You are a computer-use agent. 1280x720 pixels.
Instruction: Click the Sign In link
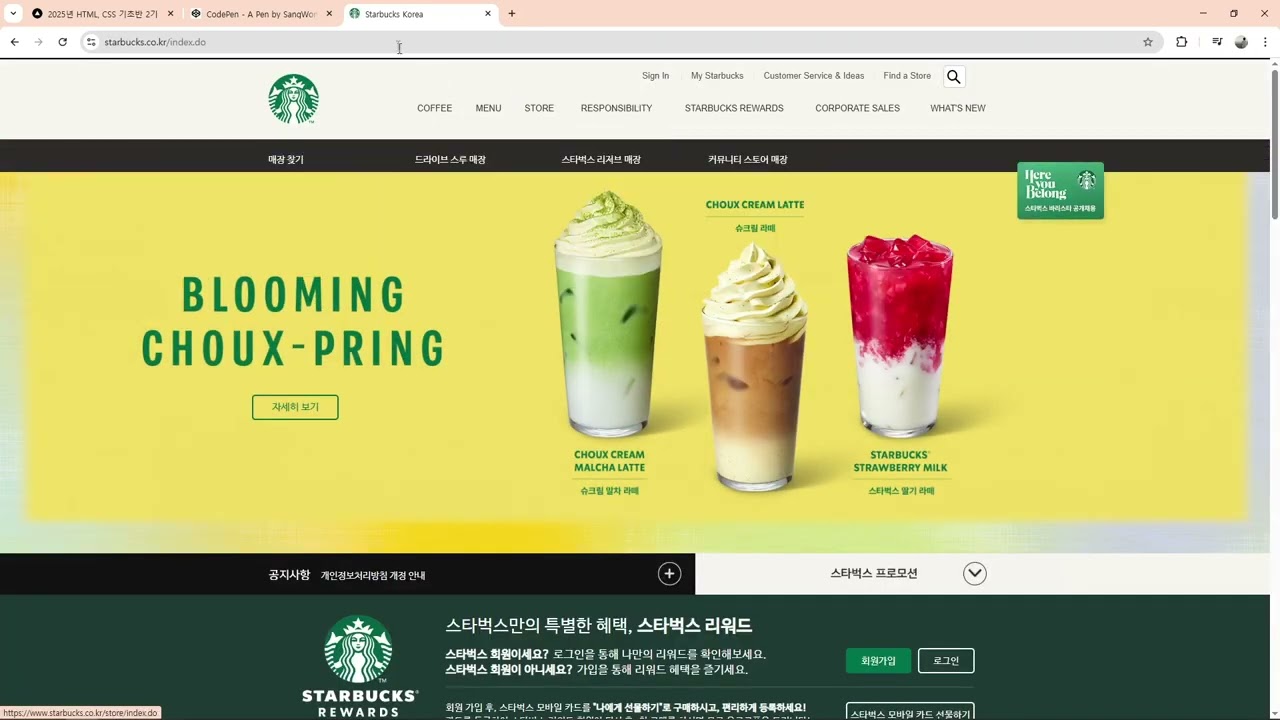coord(655,76)
